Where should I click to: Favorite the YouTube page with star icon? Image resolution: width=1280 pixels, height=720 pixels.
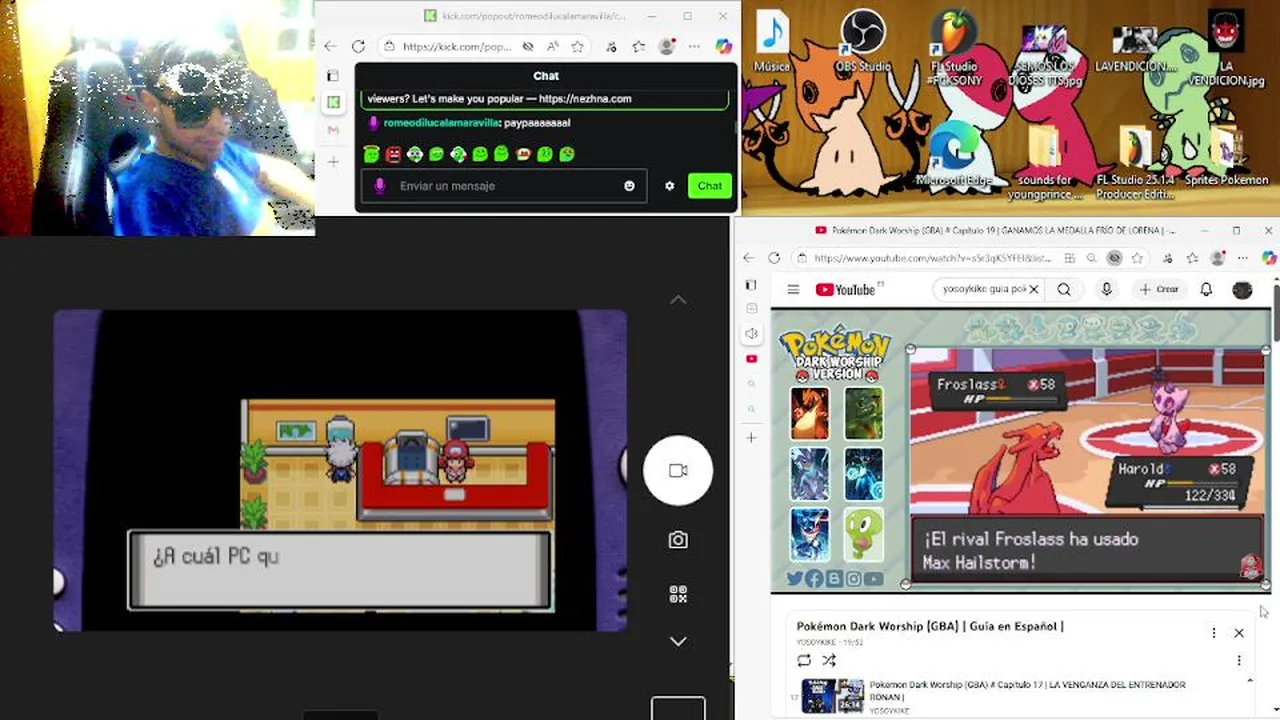pyautogui.click(x=1137, y=258)
